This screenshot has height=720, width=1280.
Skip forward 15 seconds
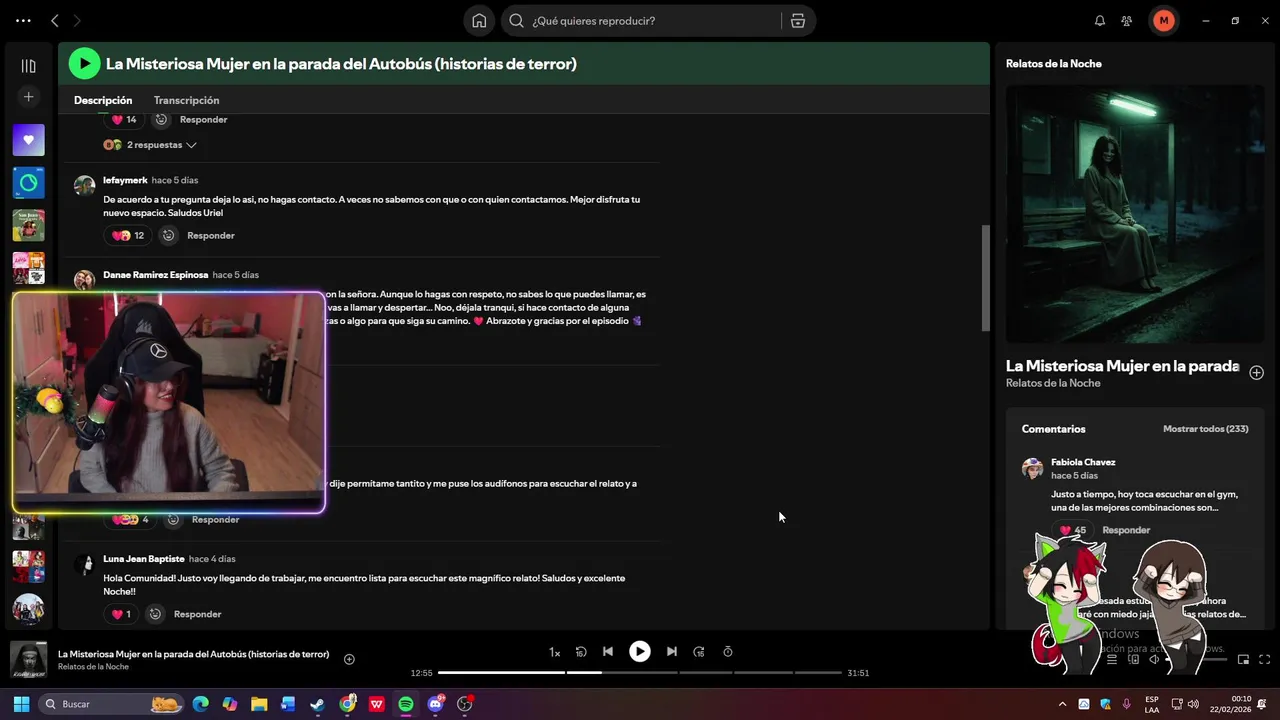[x=699, y=652]
